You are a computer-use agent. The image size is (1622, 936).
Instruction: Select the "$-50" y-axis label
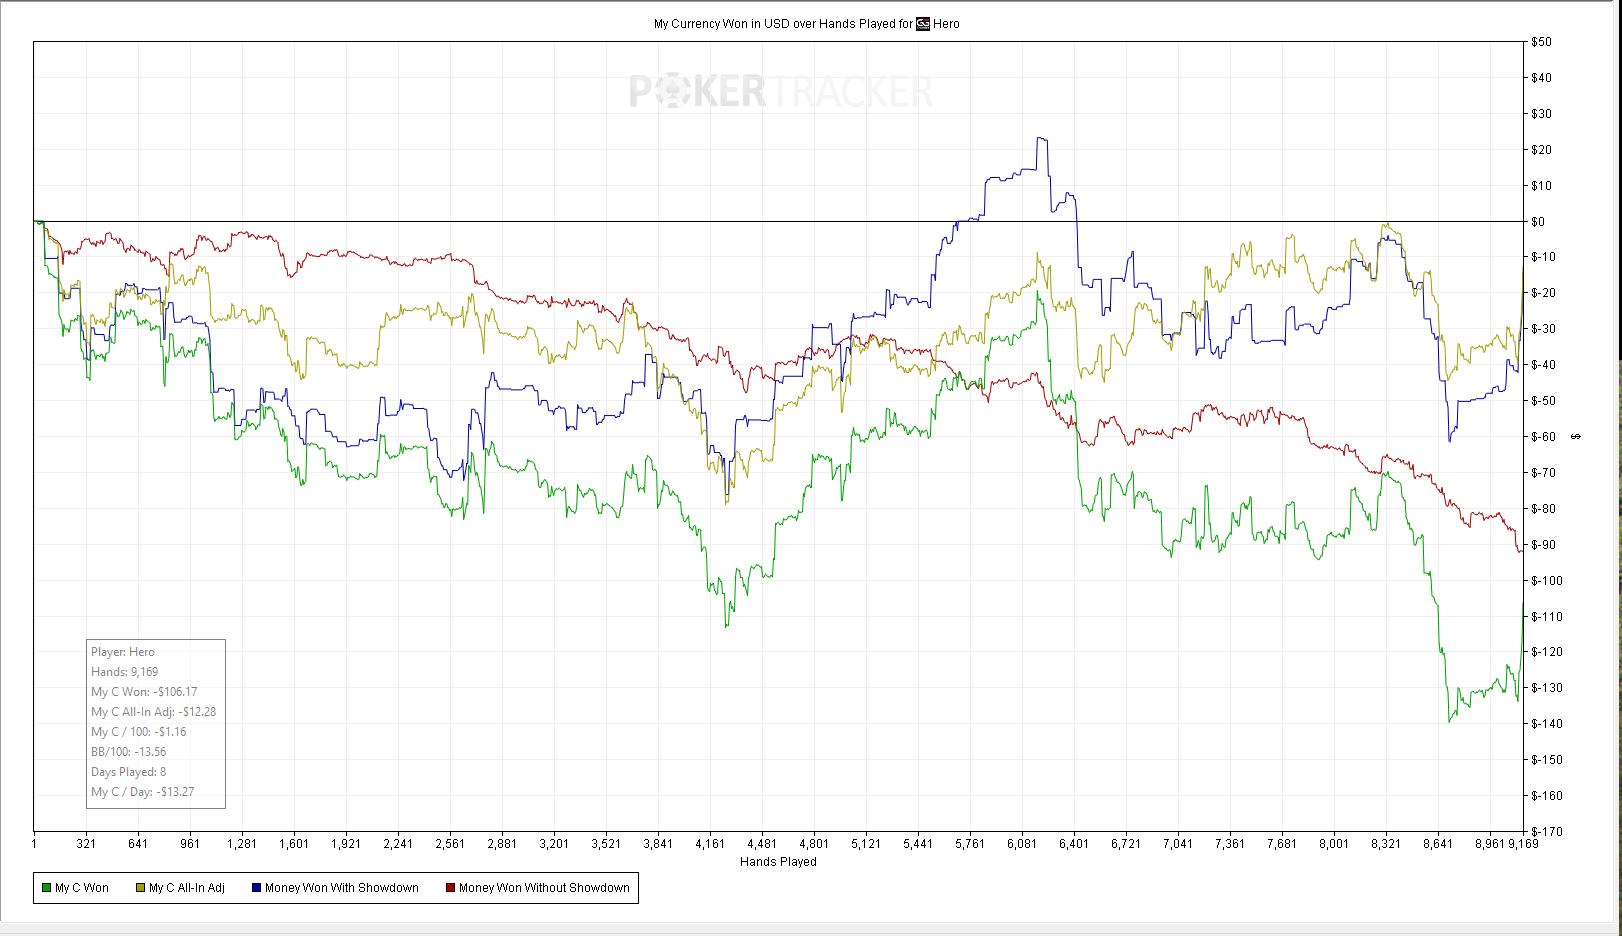coord(1544,401)
